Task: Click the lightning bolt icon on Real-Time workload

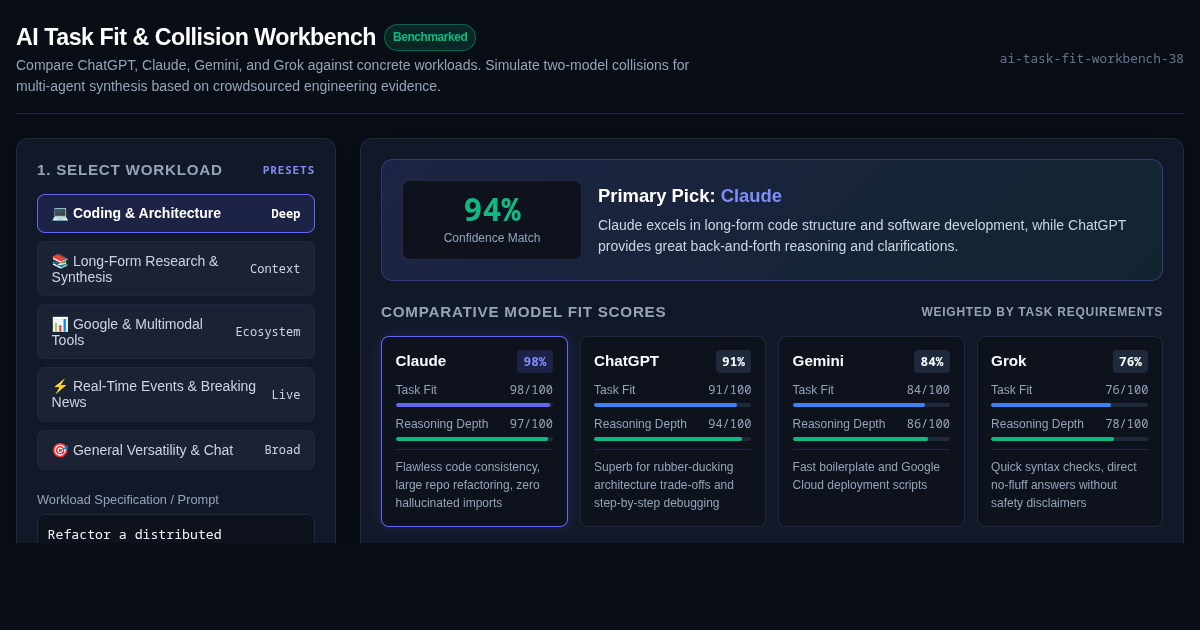Action: (x=60, y=386)
